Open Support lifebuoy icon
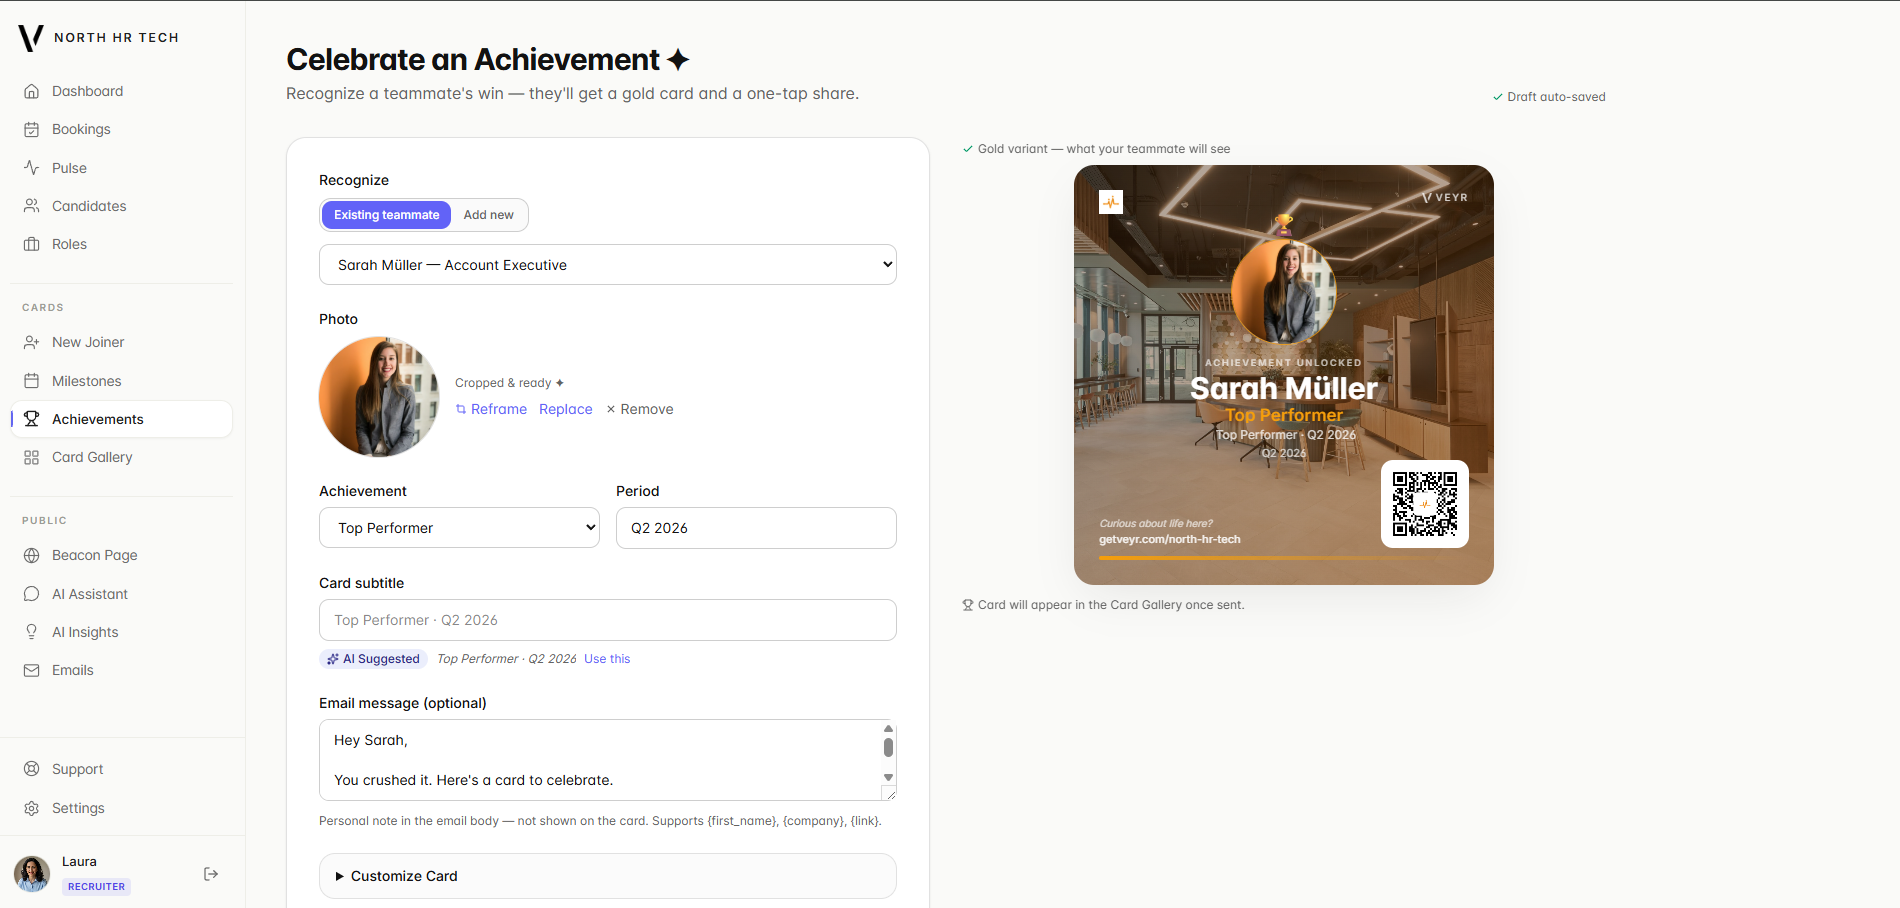The image size is (1900, 908). coord(32,769)
